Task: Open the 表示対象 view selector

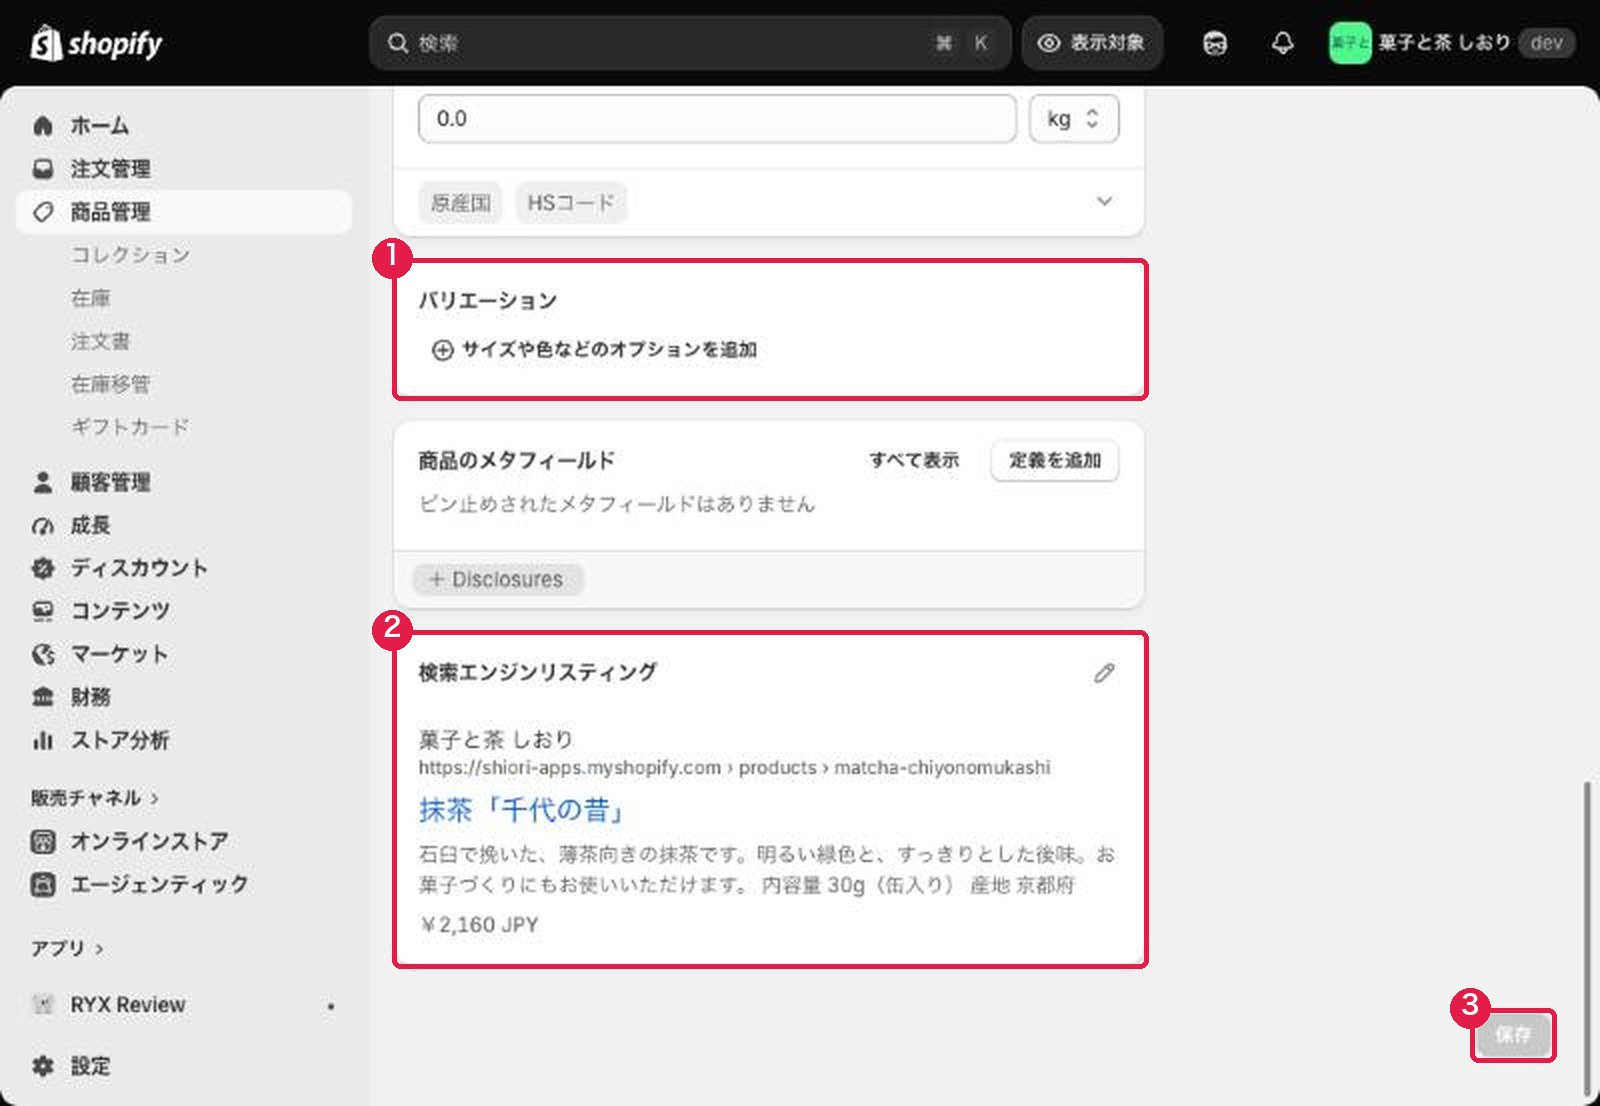Action: coord(1092,43)
